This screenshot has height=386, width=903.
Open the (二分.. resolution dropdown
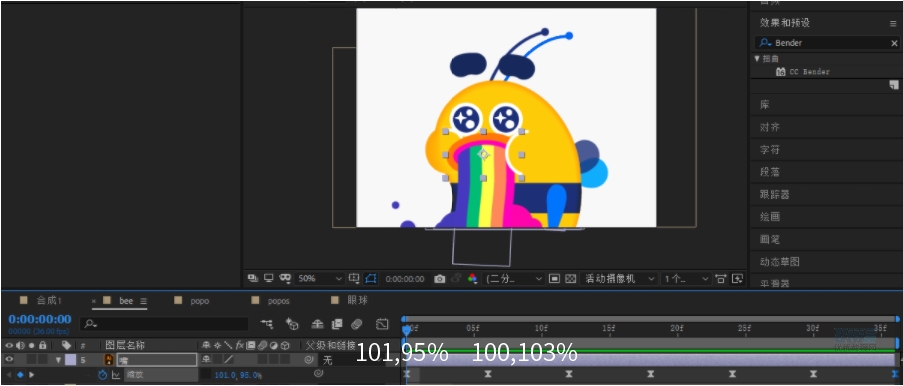click(x=514, y=279)
